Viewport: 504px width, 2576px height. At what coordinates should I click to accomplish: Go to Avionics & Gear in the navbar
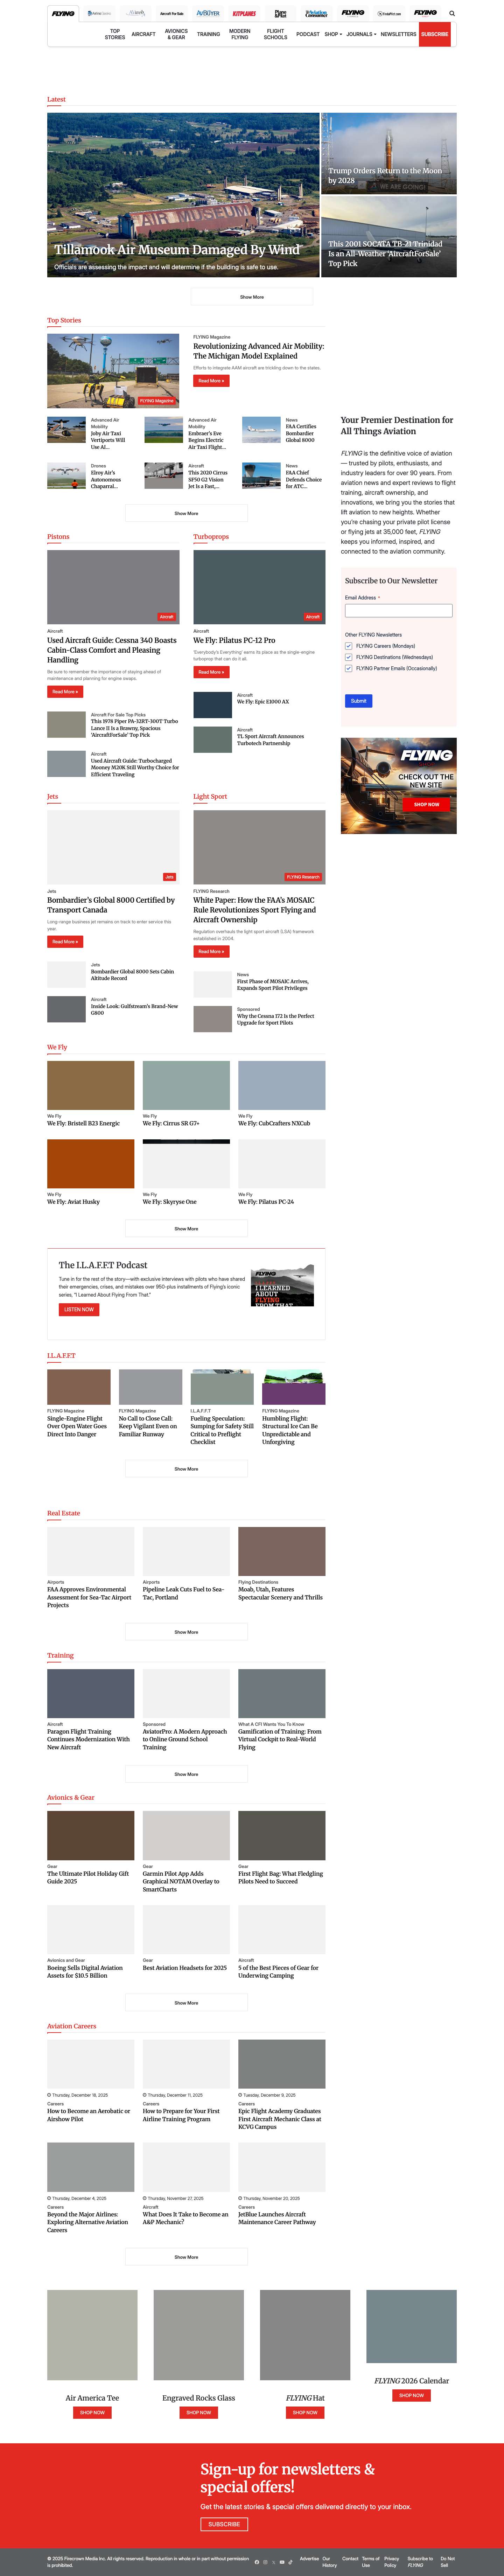[176, 34]
